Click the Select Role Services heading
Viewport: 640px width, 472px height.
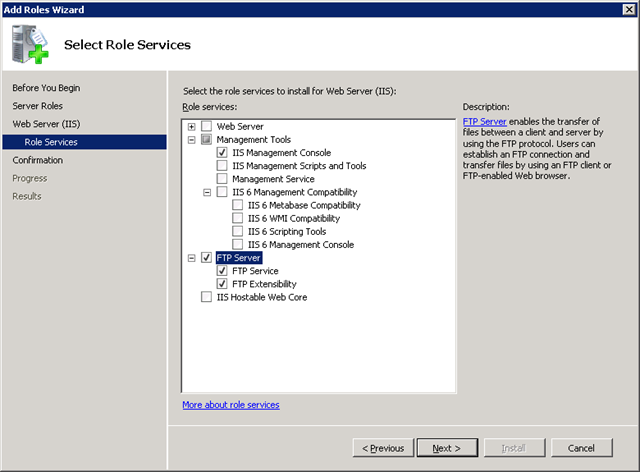click(x=127, y=45)
